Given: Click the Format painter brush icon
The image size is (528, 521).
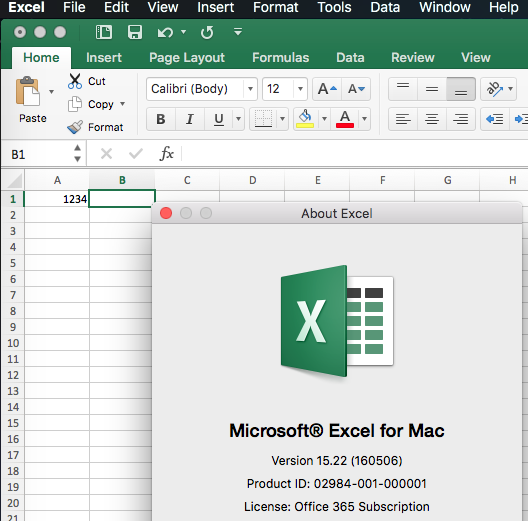Looking at the screenshot, I should coord(75,127).
